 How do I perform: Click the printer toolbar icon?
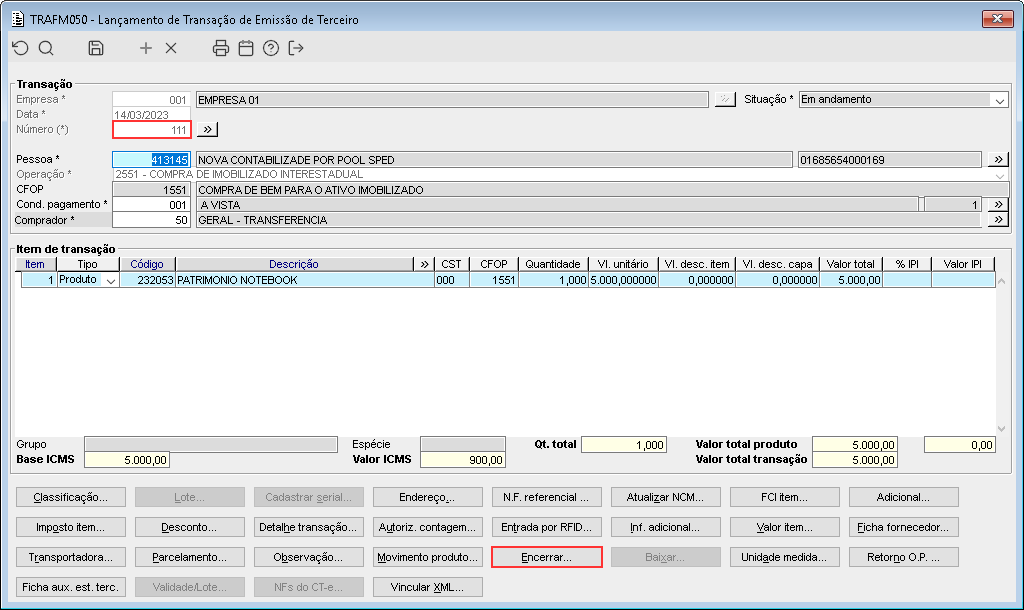221,48
